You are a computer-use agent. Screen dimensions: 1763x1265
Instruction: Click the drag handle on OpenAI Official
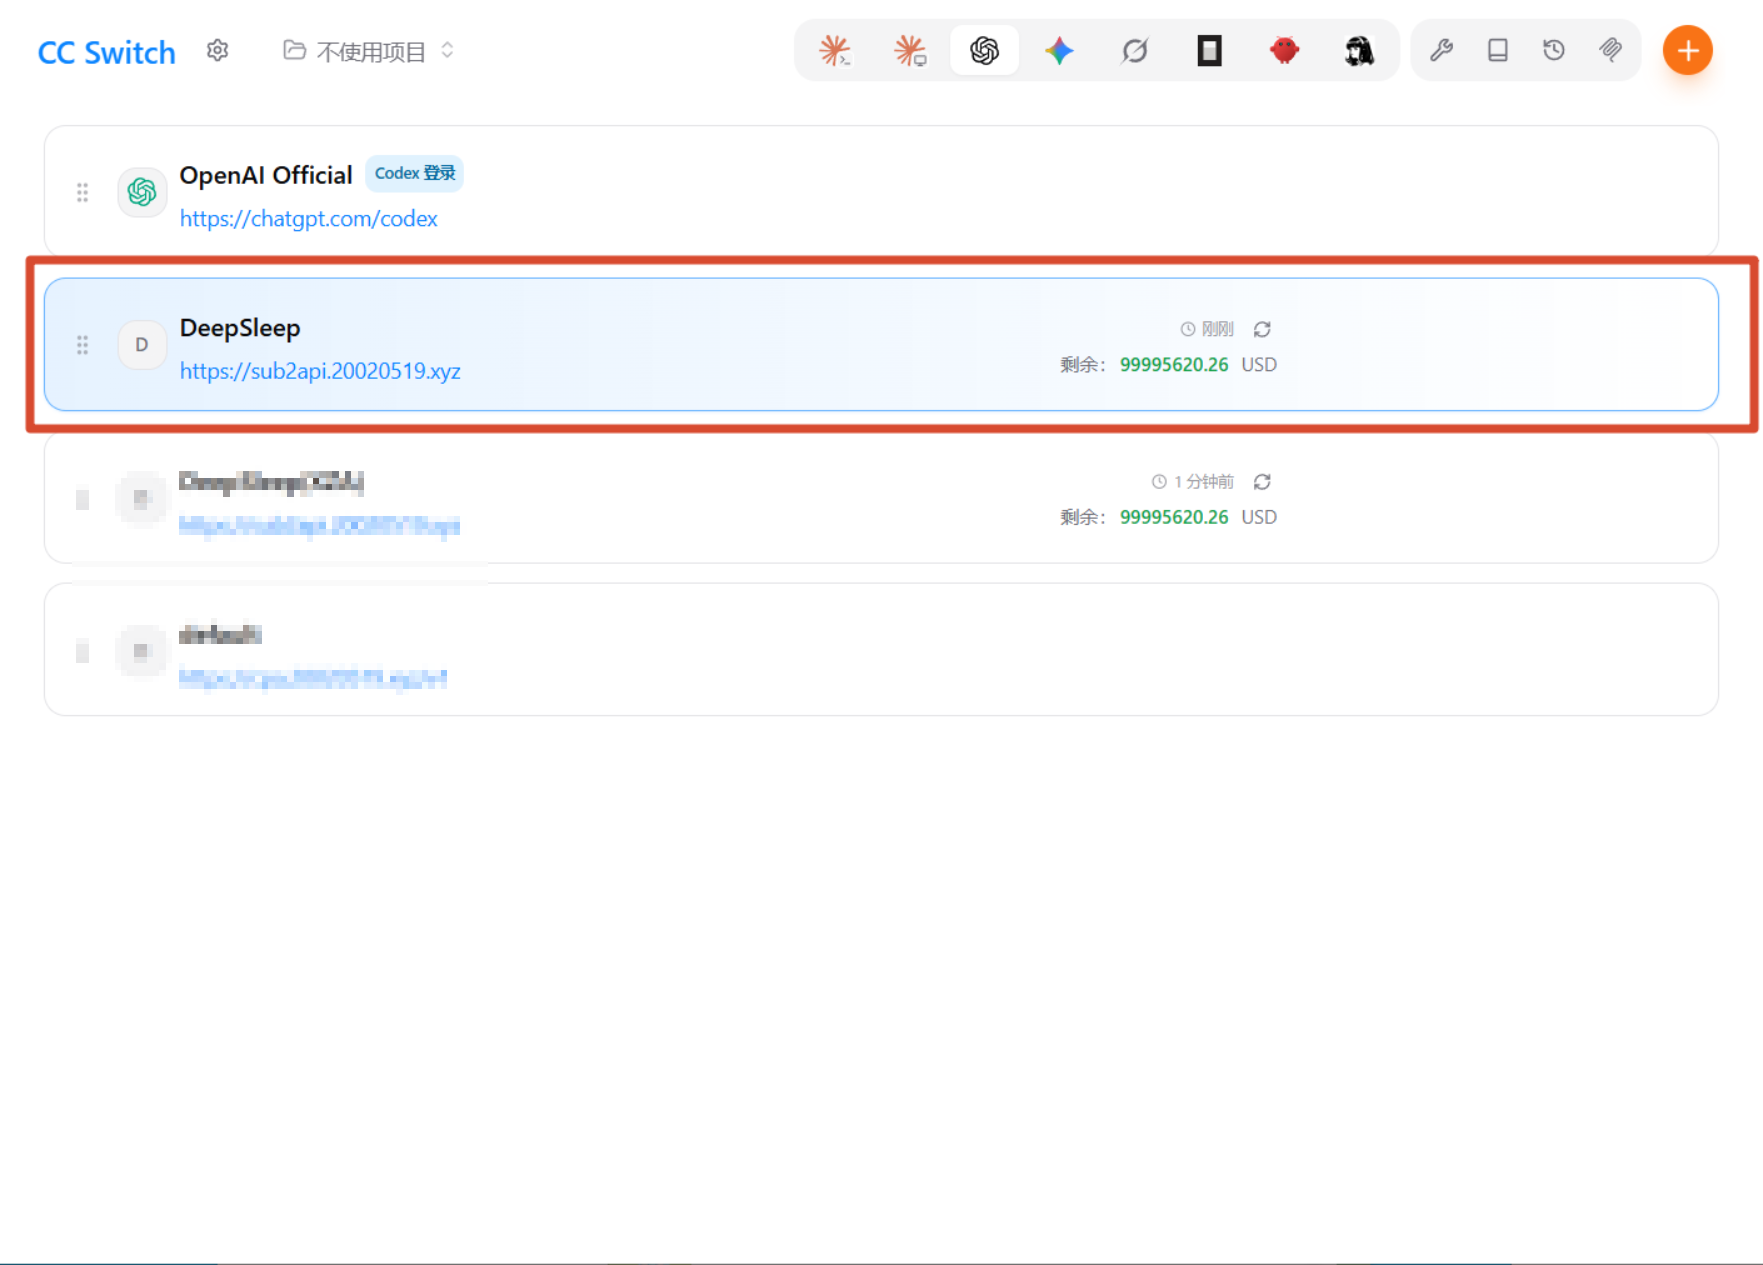(83, 192)
